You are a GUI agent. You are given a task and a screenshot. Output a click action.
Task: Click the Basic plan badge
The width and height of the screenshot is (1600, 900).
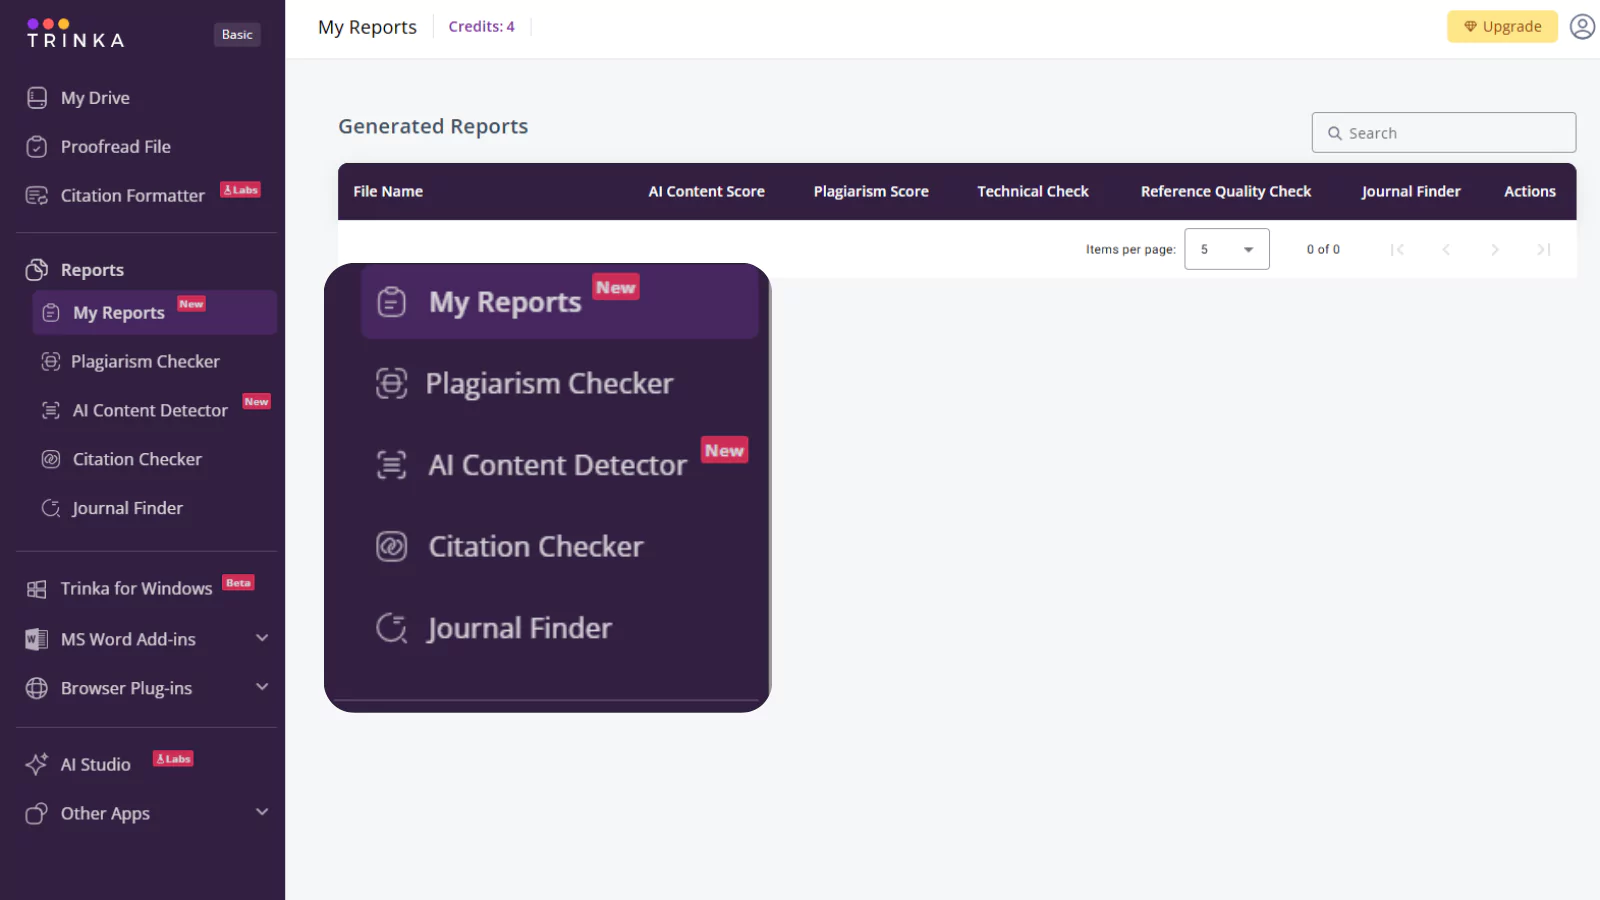[237, 34]
